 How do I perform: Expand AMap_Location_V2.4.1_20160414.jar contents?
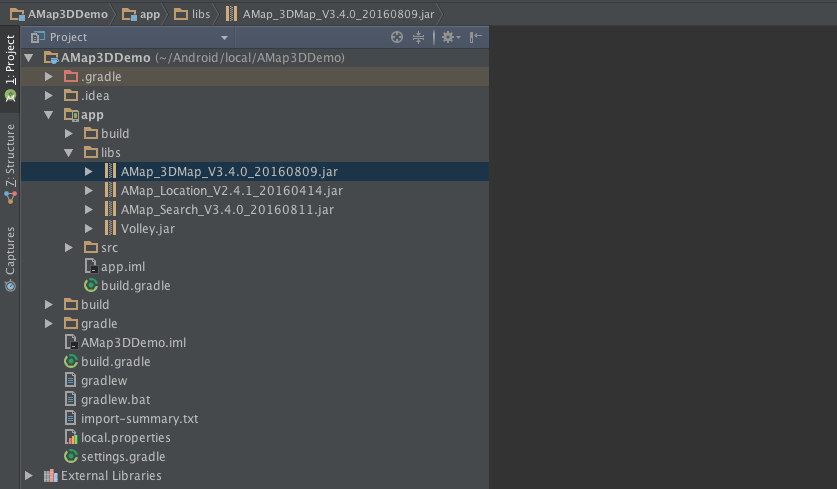(x=89, y=191)
